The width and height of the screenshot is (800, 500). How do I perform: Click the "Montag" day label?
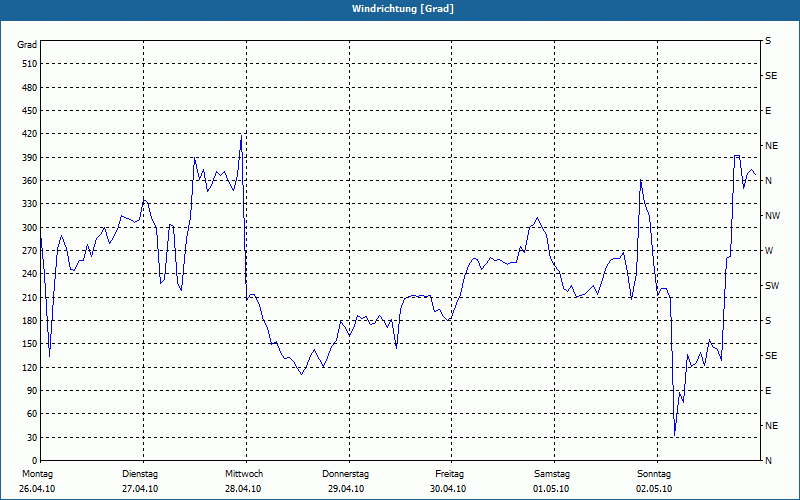[x=38, y=474]
